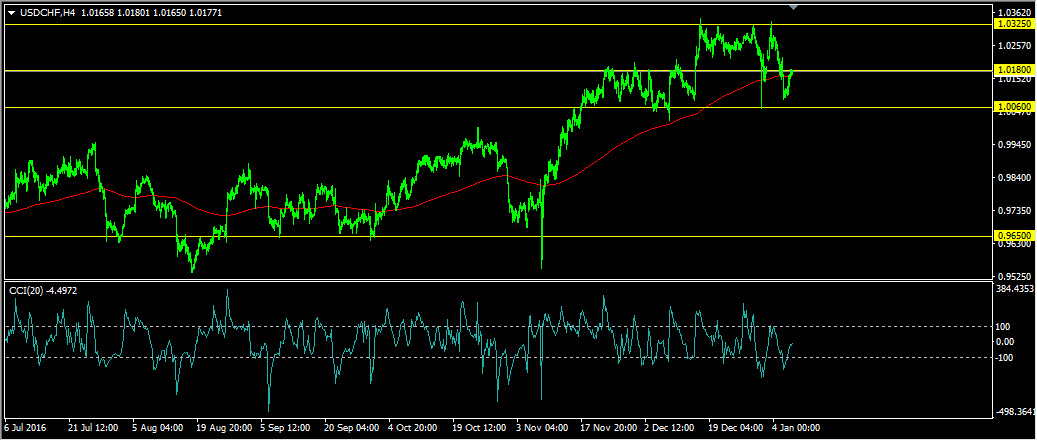The height and width of the screenshot is (441, 1037).
Task: Click the 19 Oct 12:00 time label
Action: coord(477,428)
